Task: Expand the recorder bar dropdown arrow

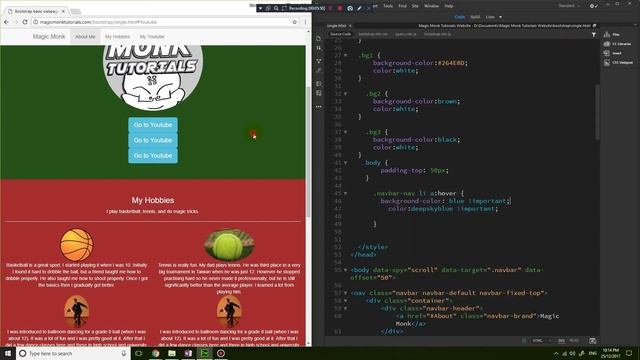Action: [260, 8]
